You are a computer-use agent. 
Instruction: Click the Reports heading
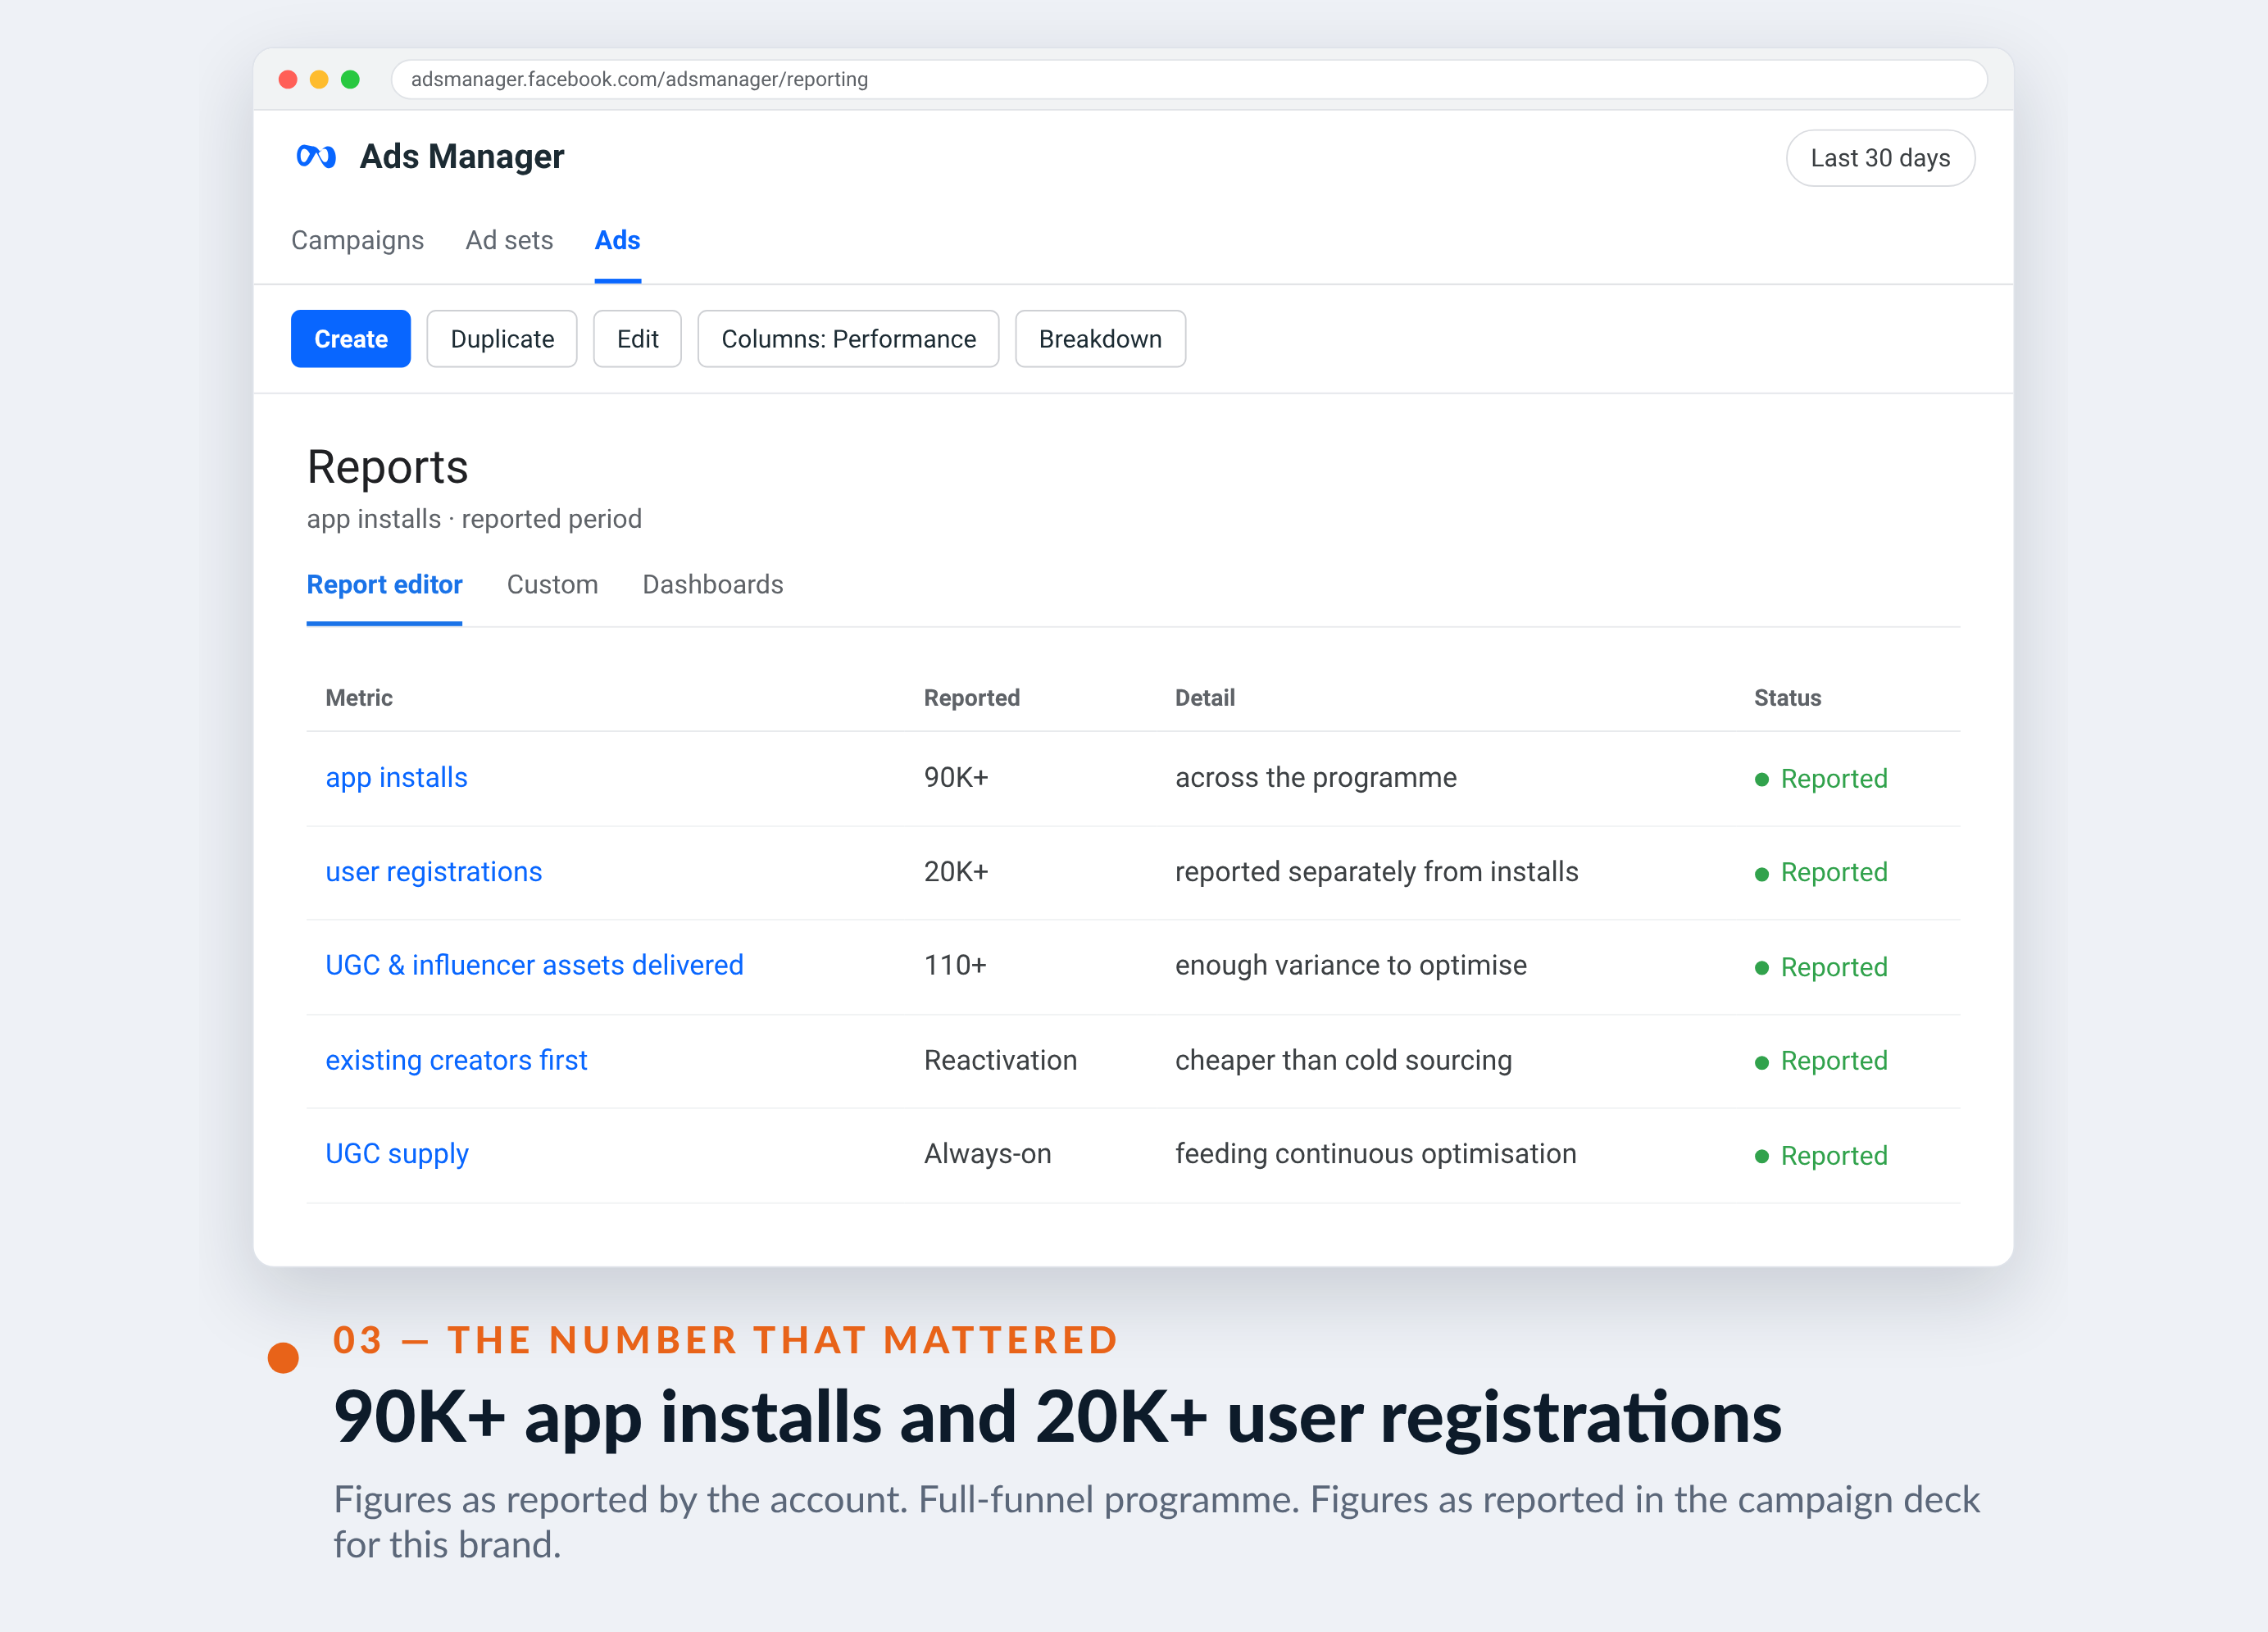pos(387,467)
